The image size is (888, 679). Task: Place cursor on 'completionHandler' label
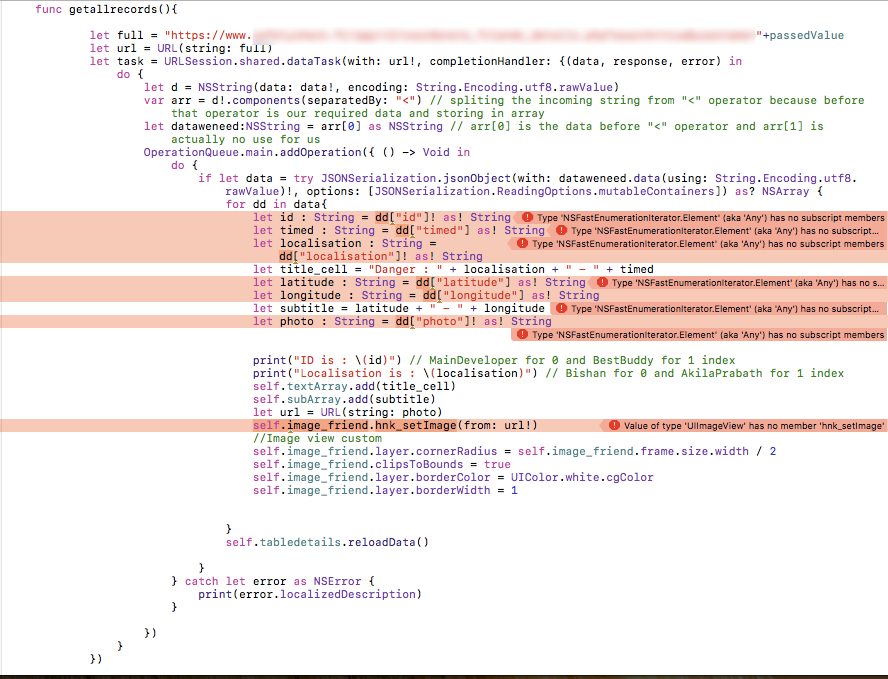(x=487, y=61)
